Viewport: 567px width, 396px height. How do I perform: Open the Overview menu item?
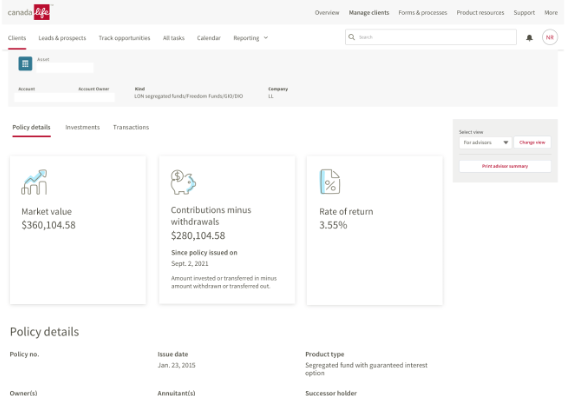pyautogui.click(x=327, y=13)
